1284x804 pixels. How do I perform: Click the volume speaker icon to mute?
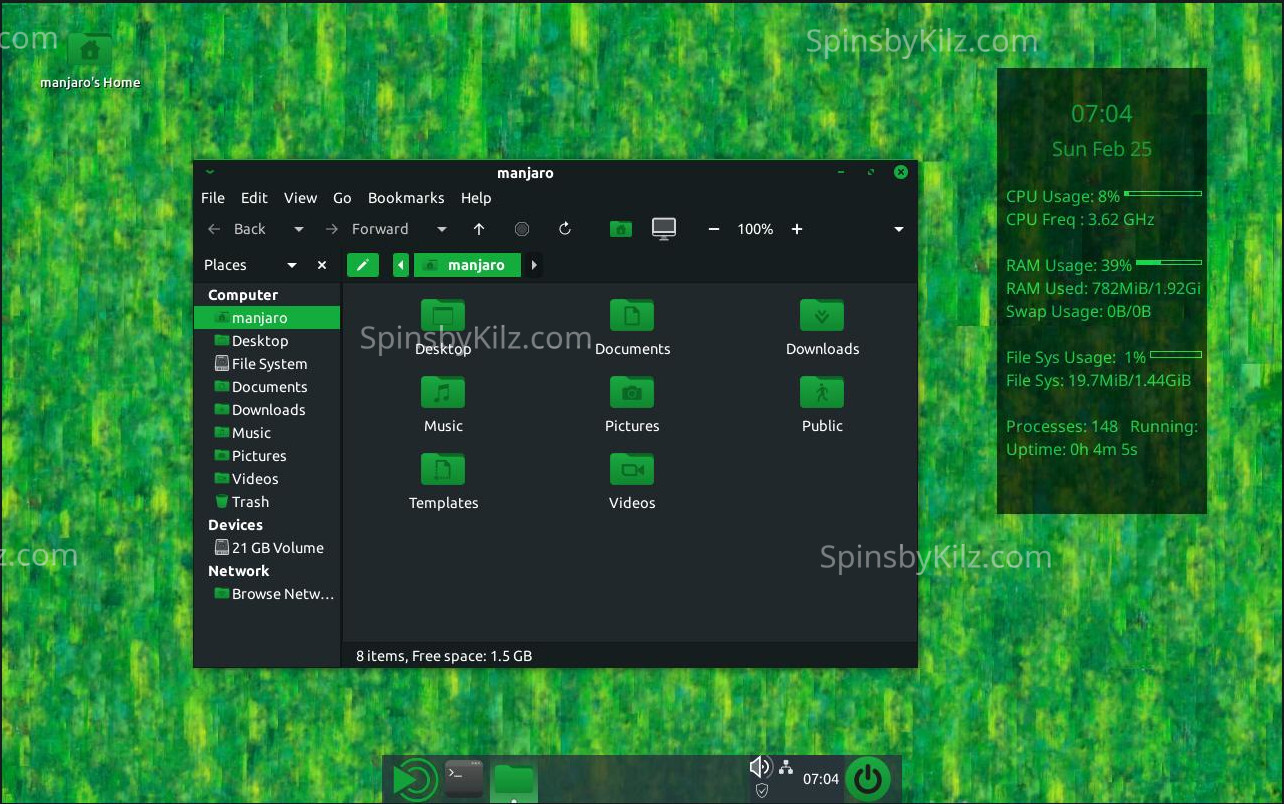tap(760, 766)
